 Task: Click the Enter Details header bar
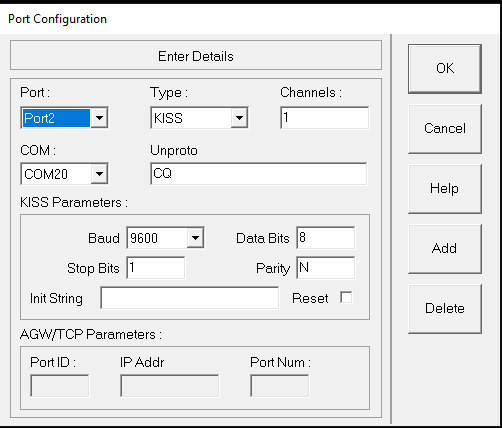pos(196,55)
